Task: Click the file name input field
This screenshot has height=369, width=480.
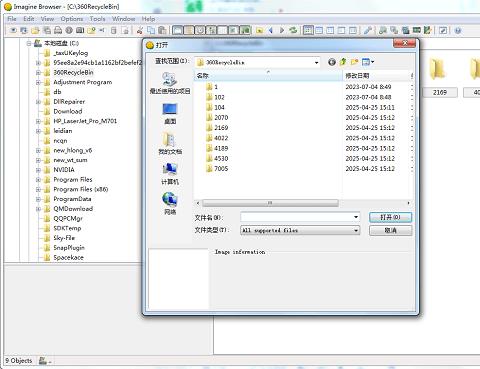Action: (x=297, y=217)
